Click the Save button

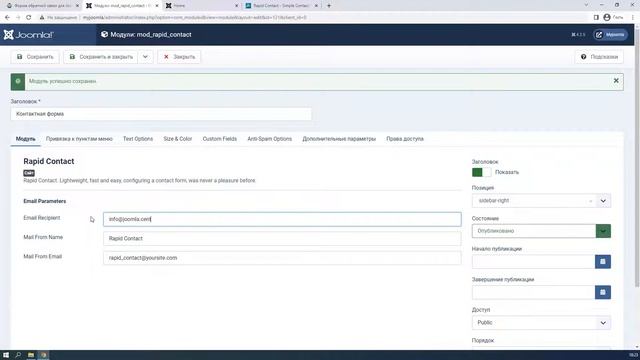click(x=35, y=57)
